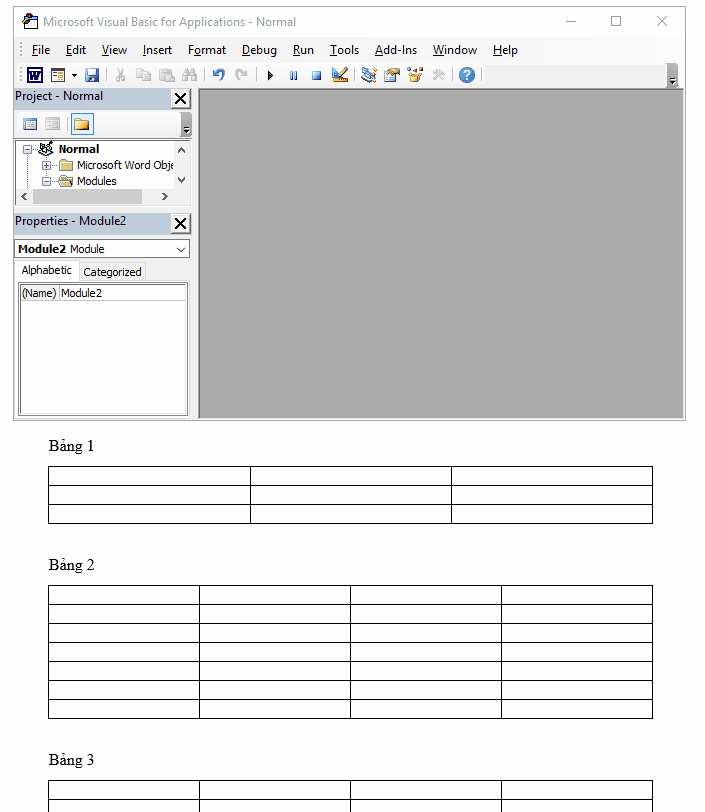Select the Normal project tree item
This screenshot has height=812, width=705.
[79, 149]
